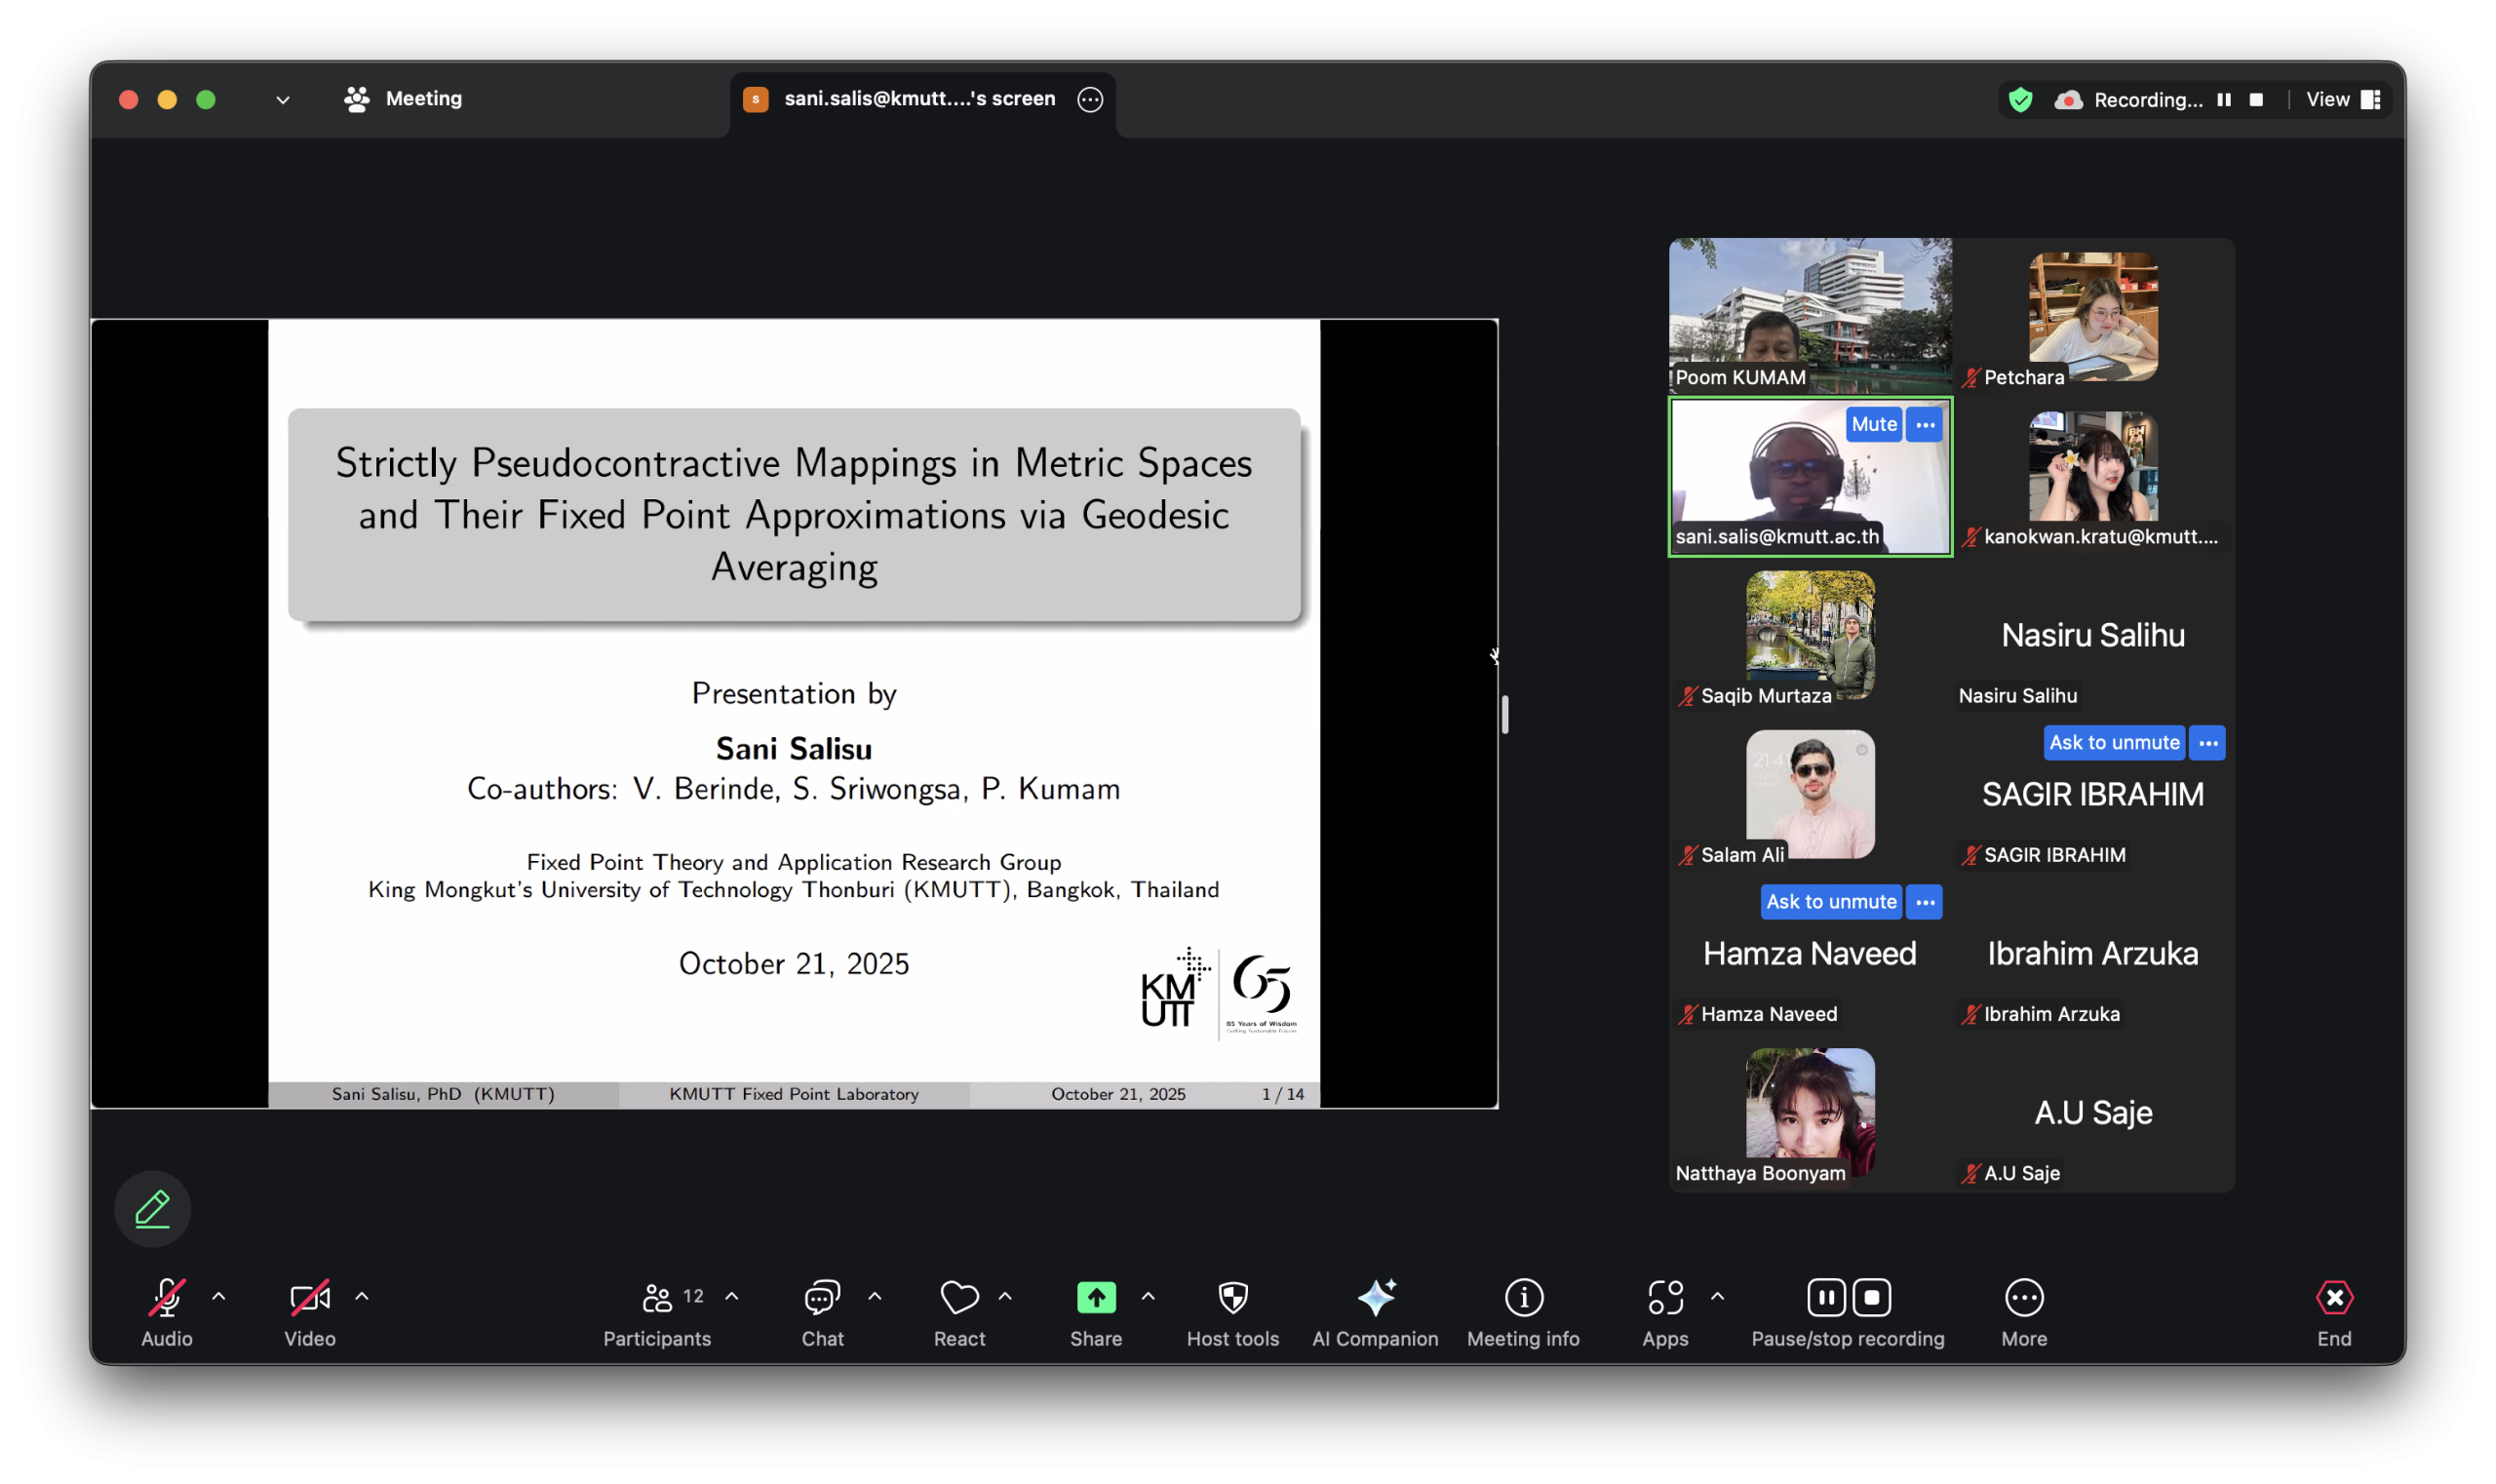Viewport: 2496px width, 1484px height.
Task: Open the Apps icon
Action: tap(1665, 1297)
